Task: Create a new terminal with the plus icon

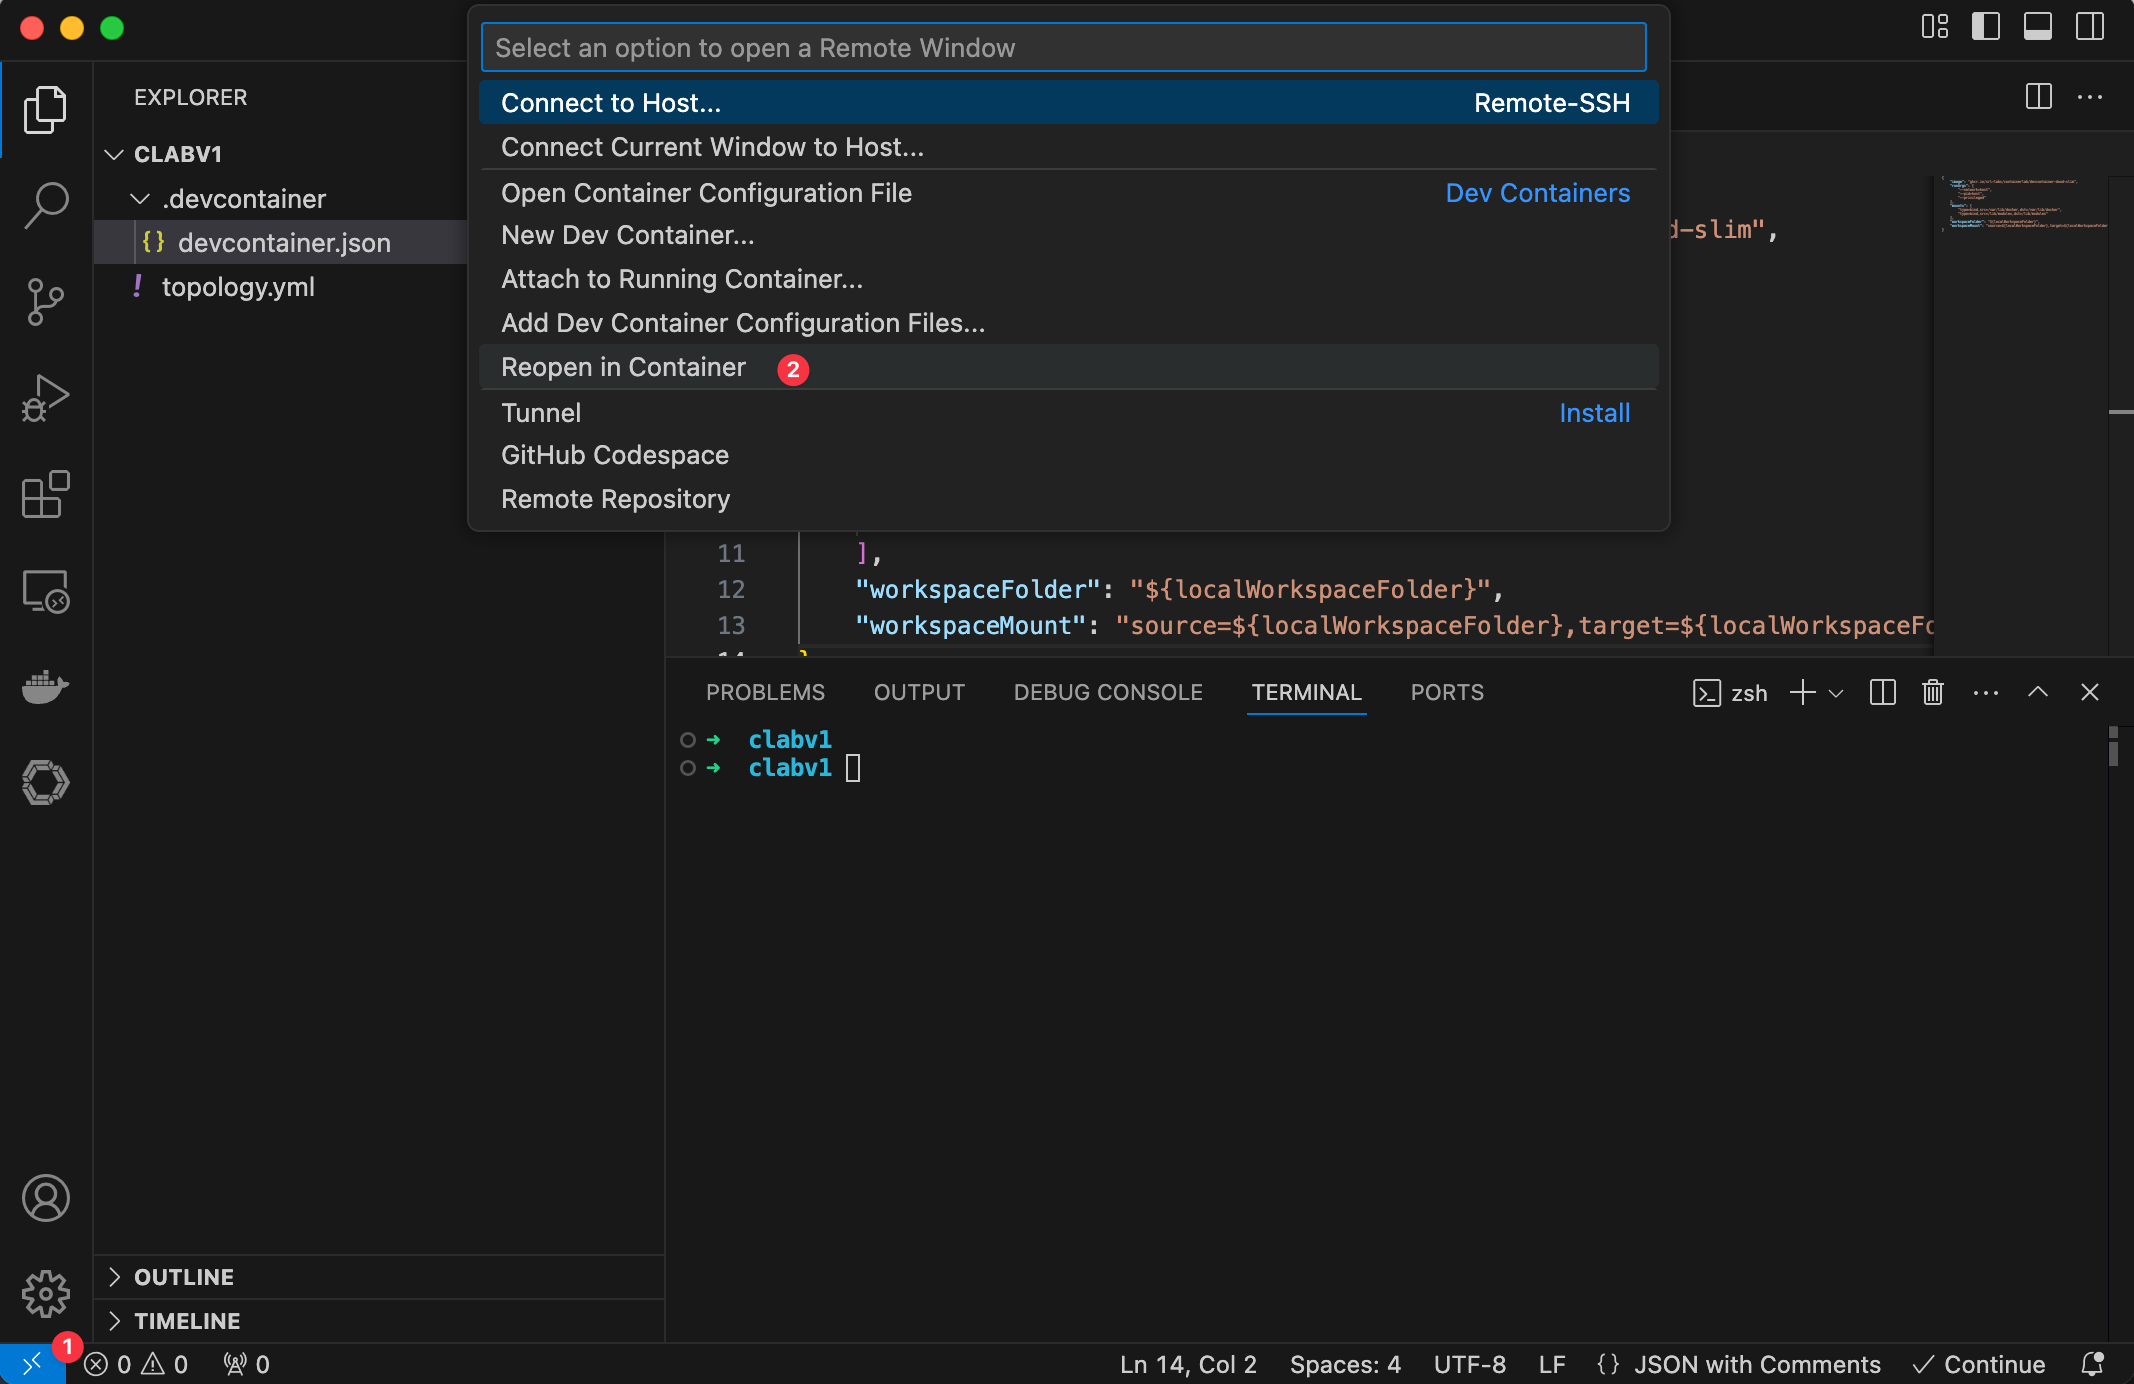Action: [x=1802, y=692]
